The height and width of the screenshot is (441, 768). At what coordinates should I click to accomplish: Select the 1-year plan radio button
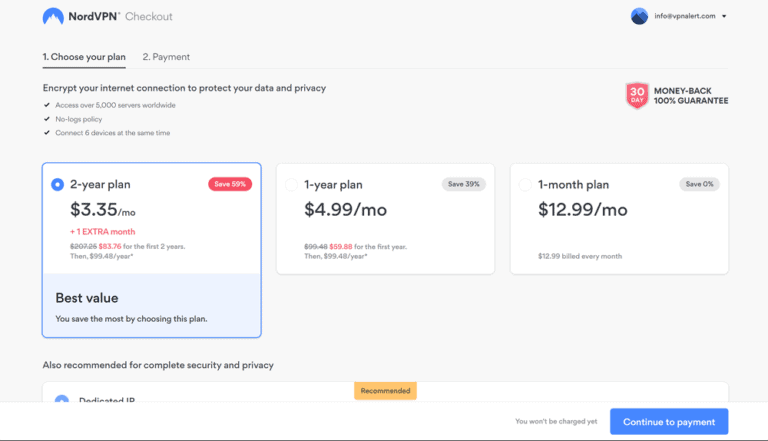(x=291, y=185)
